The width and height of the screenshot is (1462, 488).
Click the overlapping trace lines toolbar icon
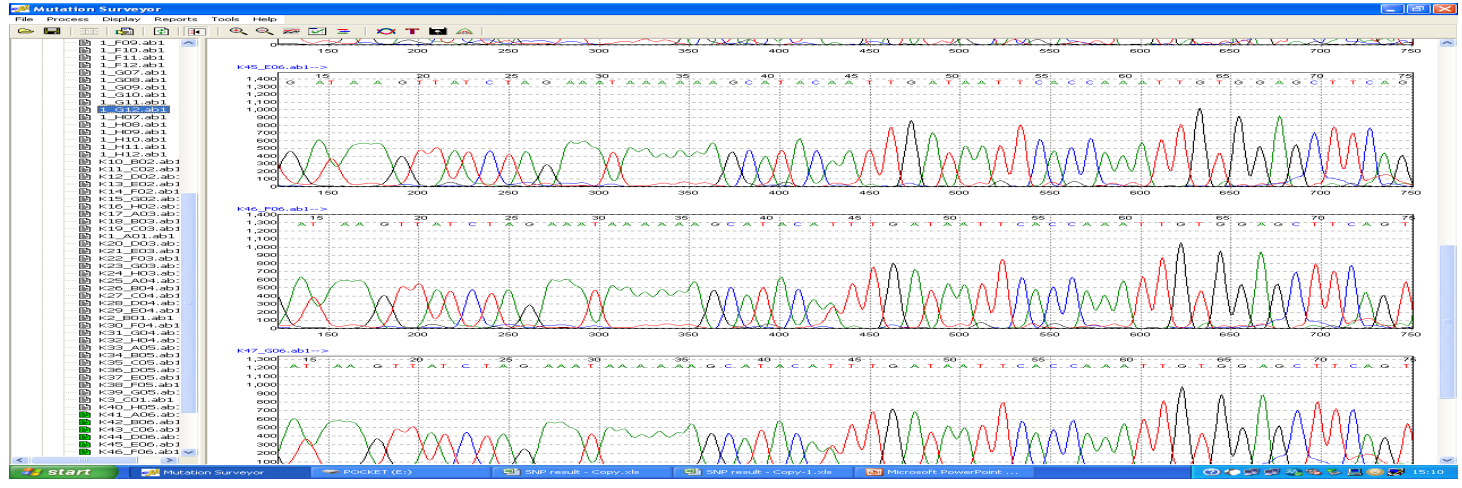click(291, 31)
